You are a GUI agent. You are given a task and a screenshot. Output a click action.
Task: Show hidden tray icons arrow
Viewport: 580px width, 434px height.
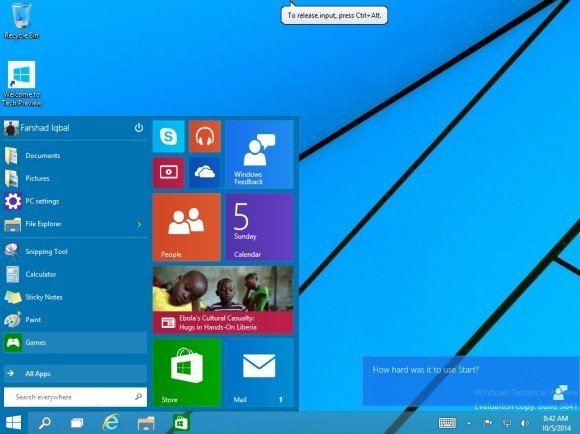[x=468, y=423]
